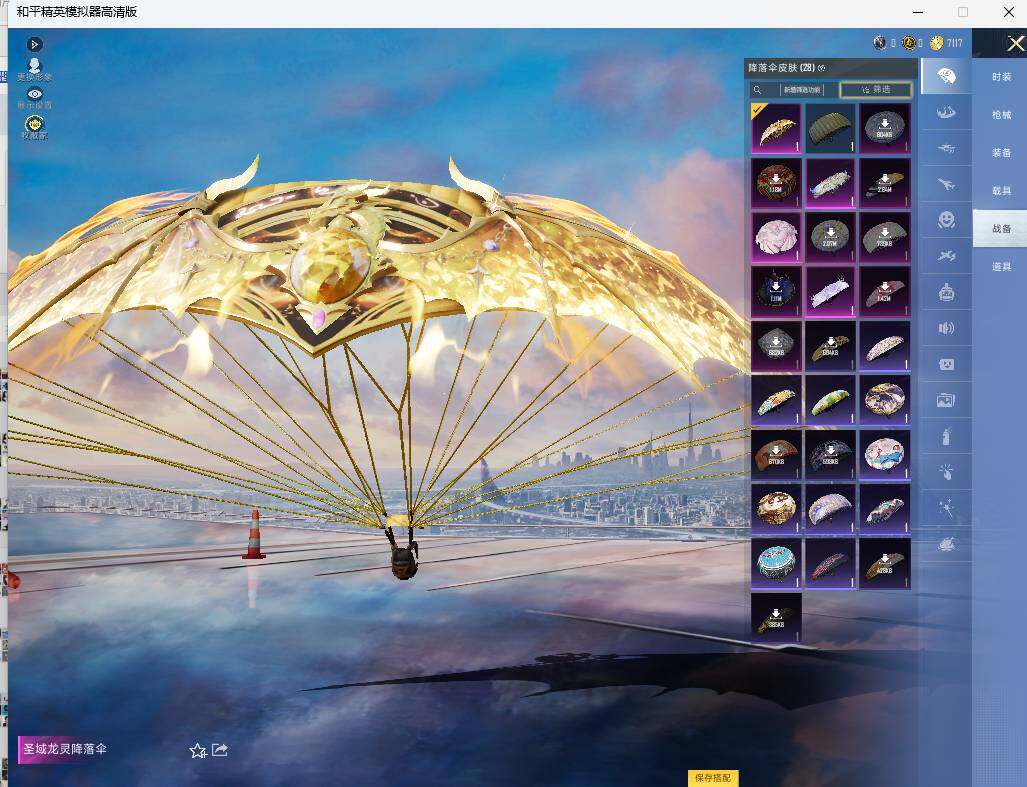Viewport: 1027px width, 787px height.
Task: Open the ship-shaped category icon in sidebar
Action: [x=946, y=113]
